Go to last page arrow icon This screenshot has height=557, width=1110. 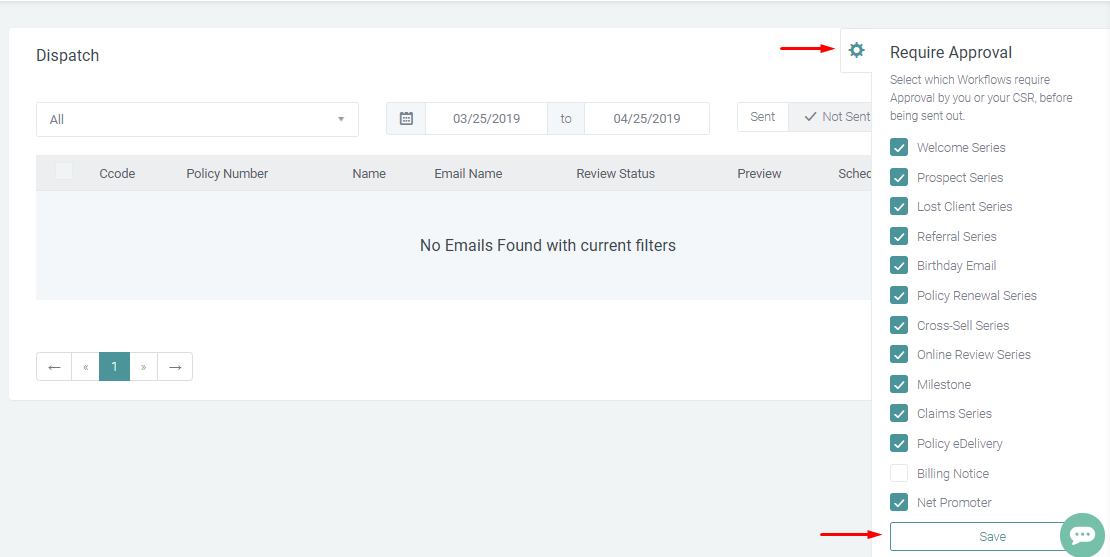(x=175, y=367)
